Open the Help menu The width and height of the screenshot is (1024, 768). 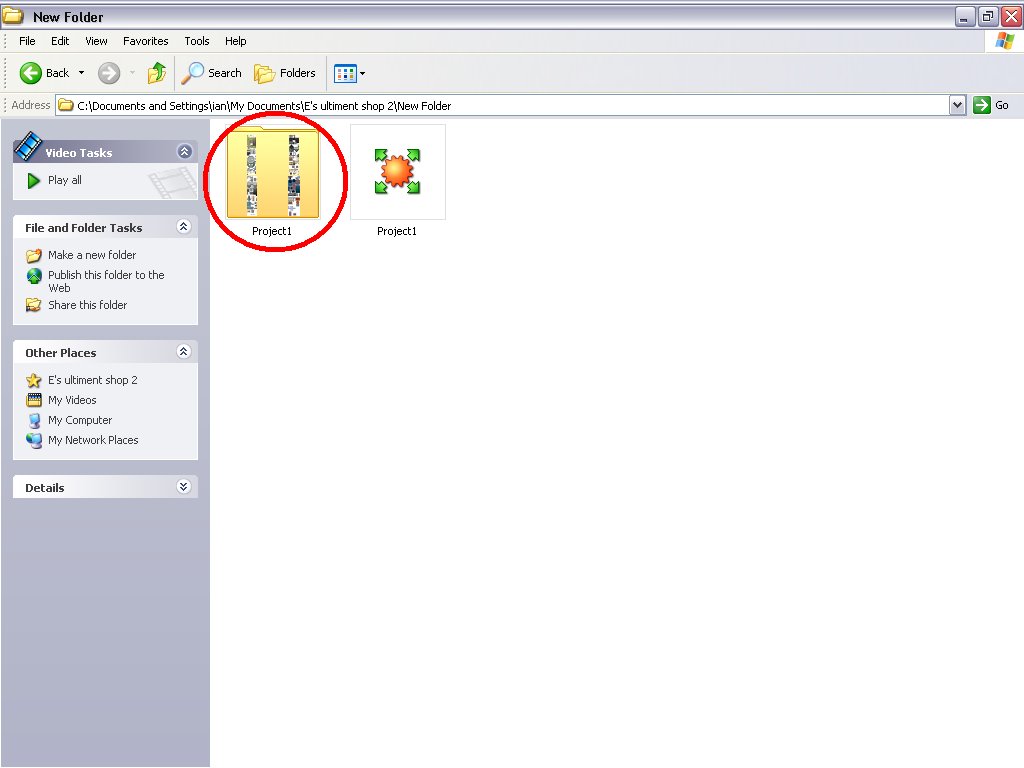[236, 41]
